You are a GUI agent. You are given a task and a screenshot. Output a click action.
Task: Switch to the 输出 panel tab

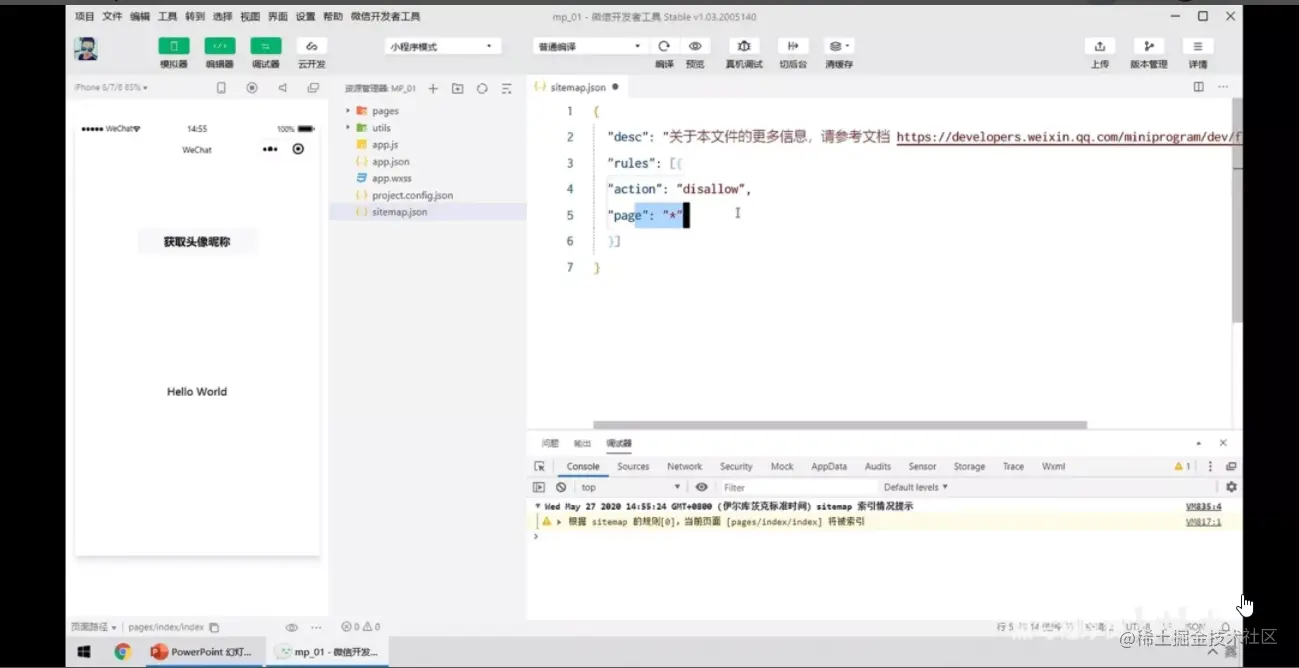pyautogui.click(x=582, y=443)
